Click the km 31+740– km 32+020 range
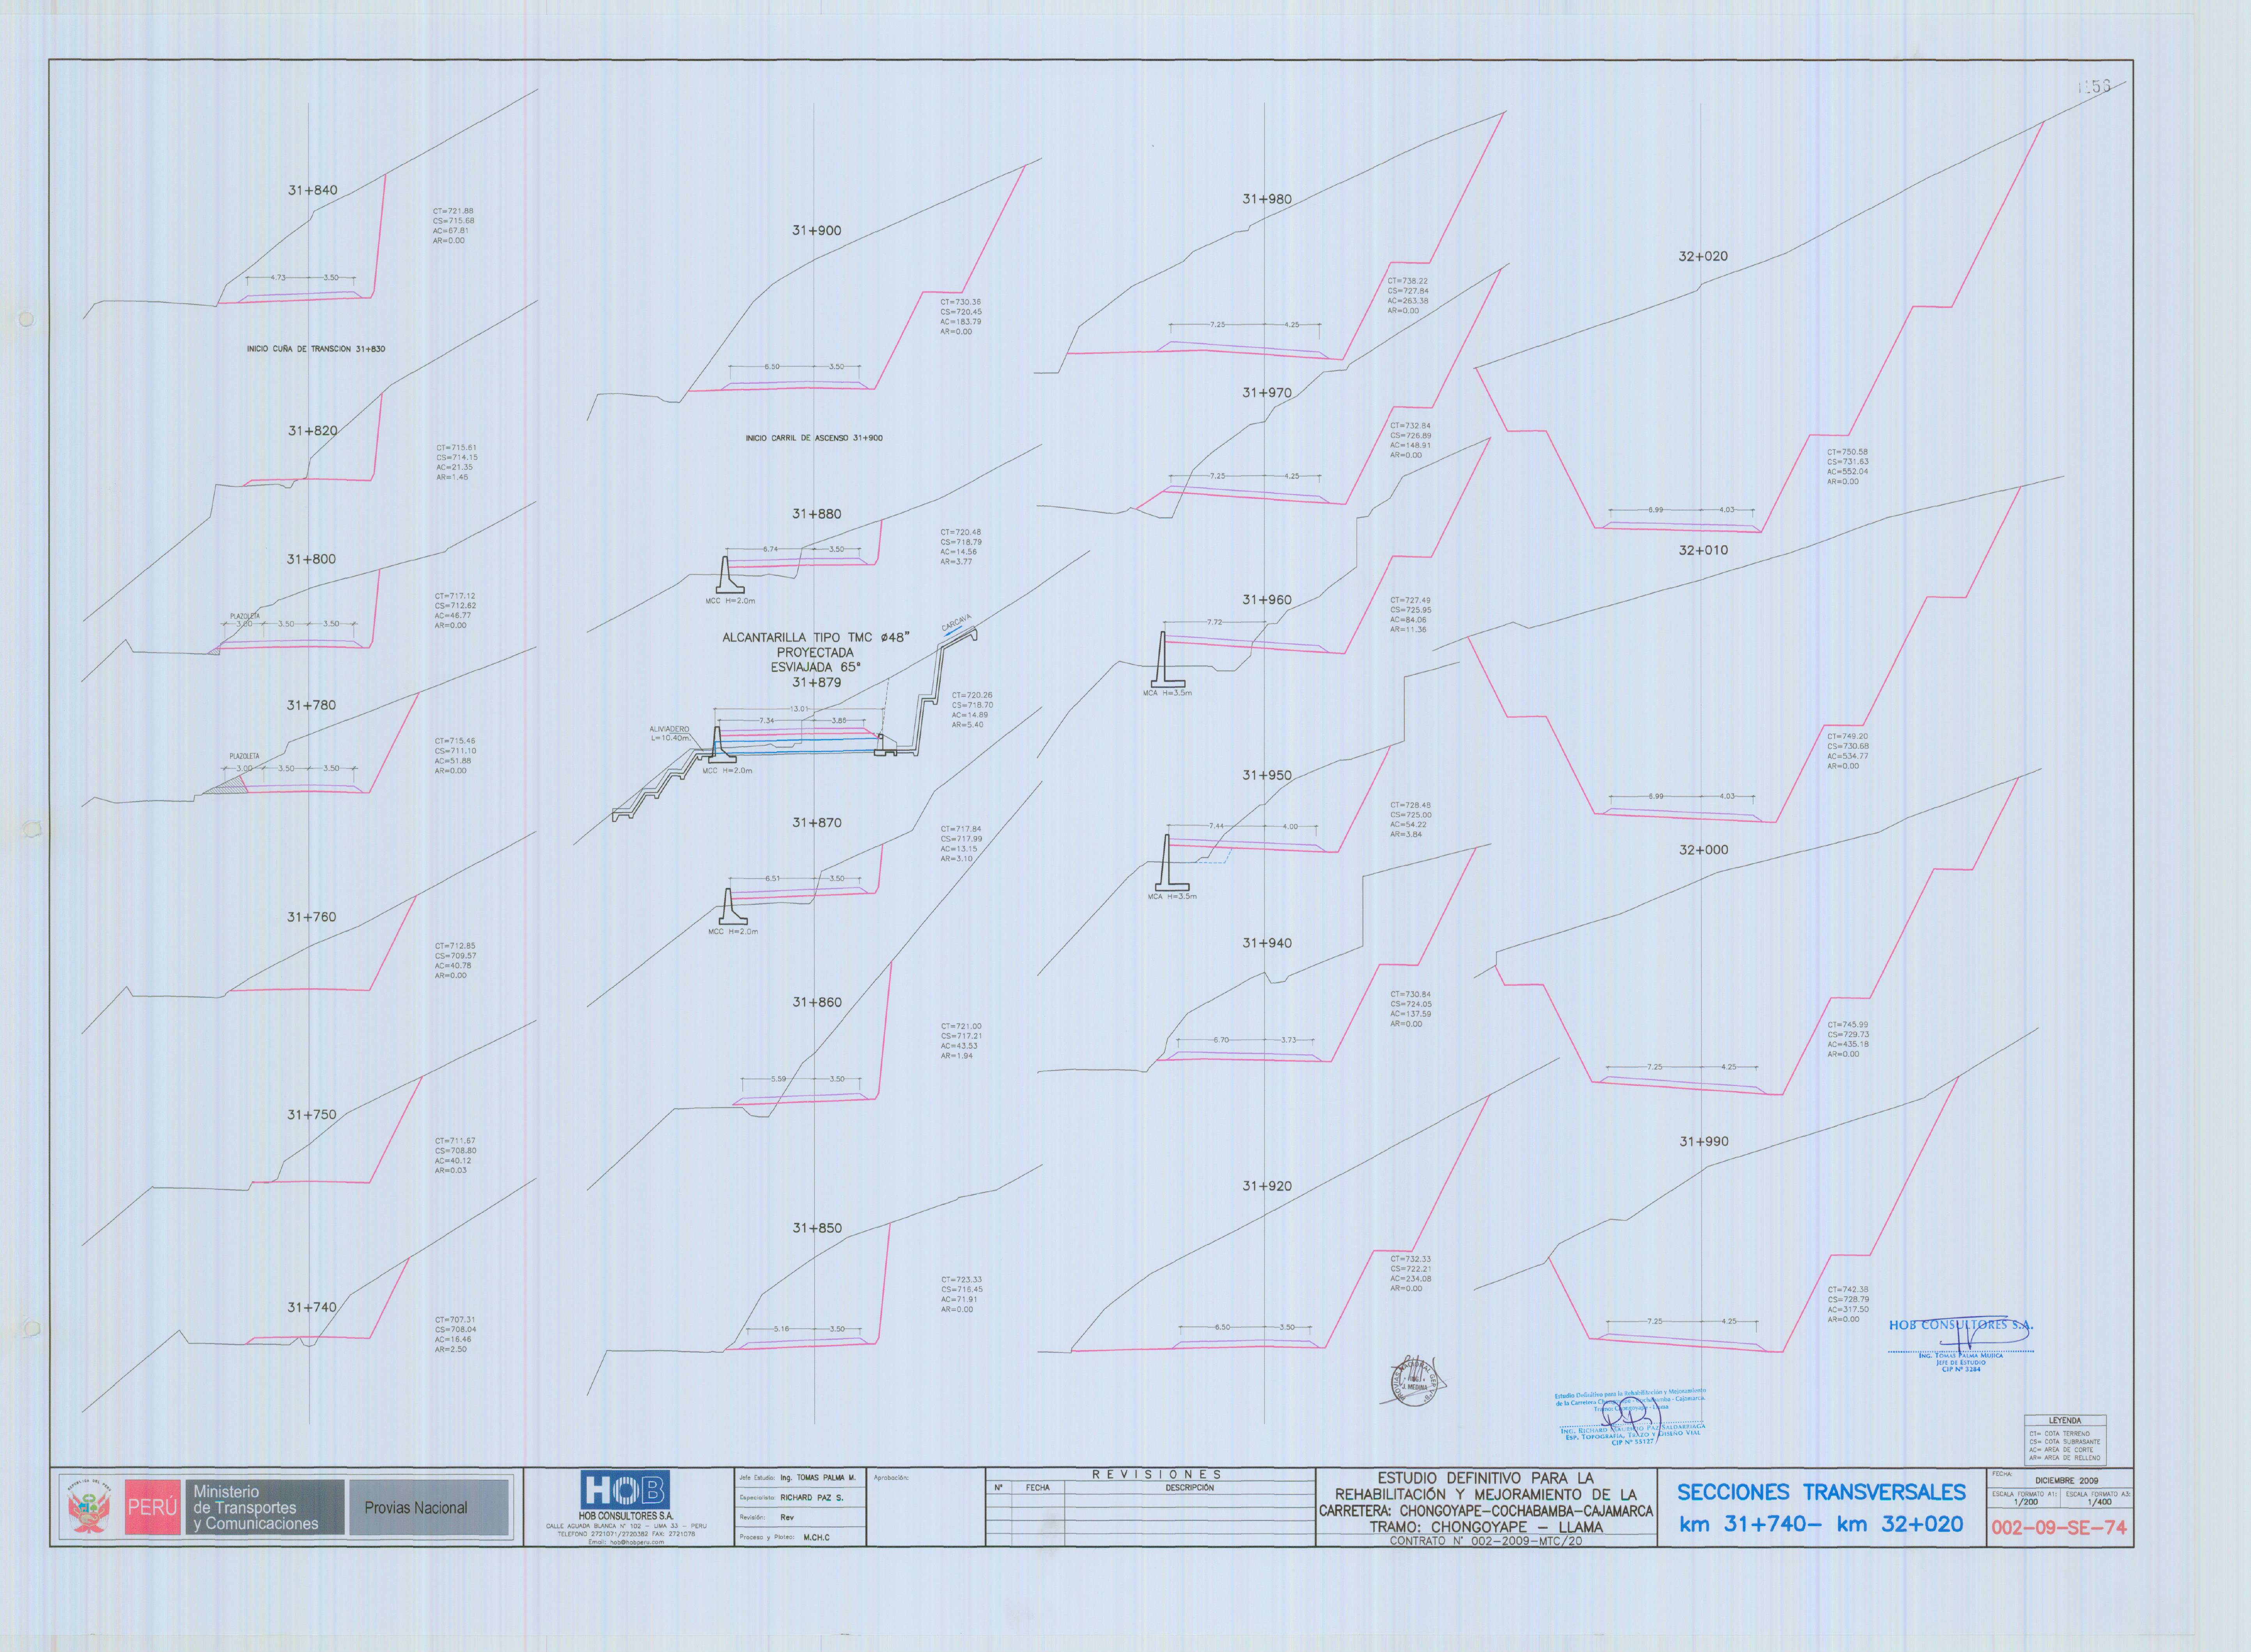The image size is (2251, 1652). (1821, 1524)
